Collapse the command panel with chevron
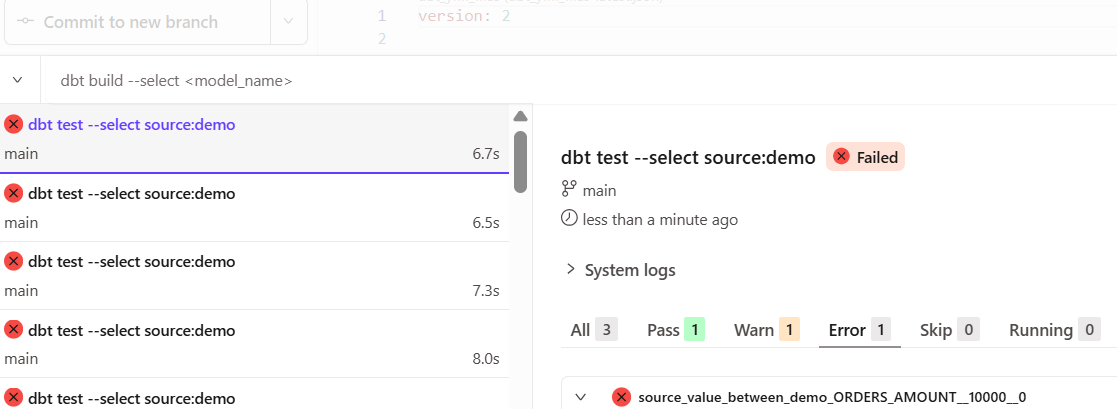 pyautogui.click(x=19, y=80)
